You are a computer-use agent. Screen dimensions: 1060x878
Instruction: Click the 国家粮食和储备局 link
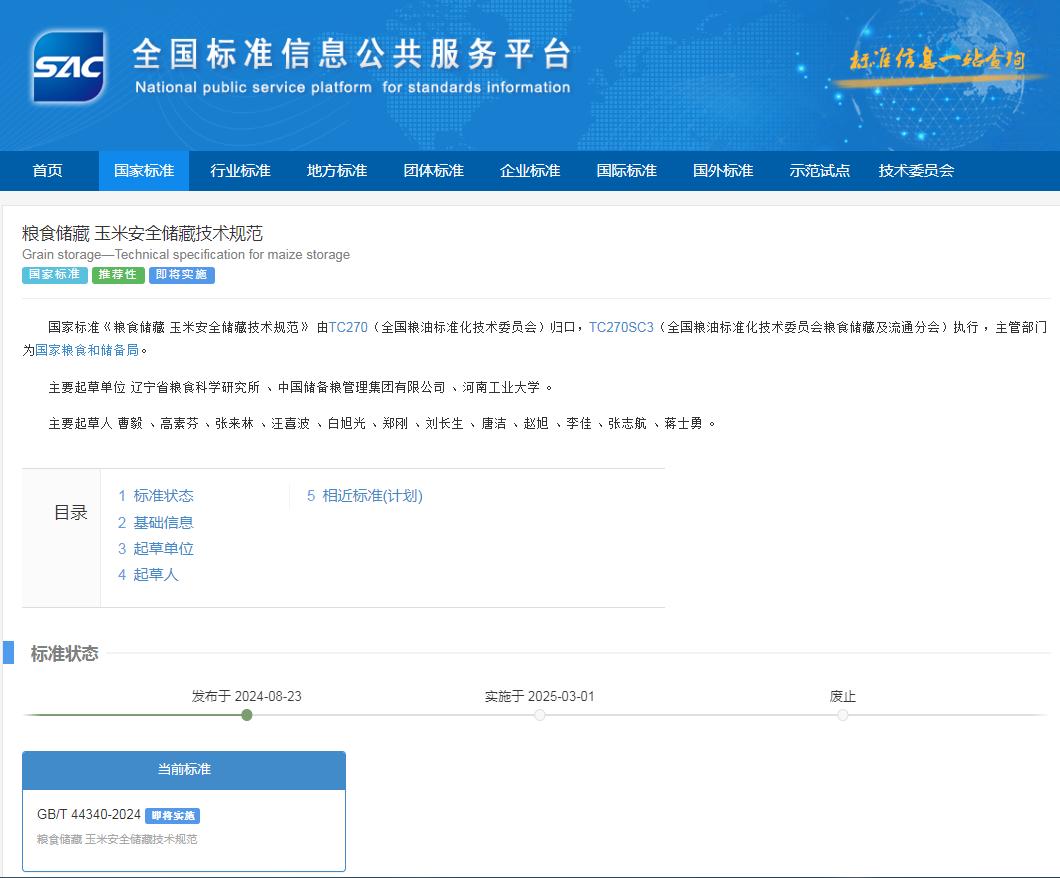pyautogui.click(x=87, y=350)
